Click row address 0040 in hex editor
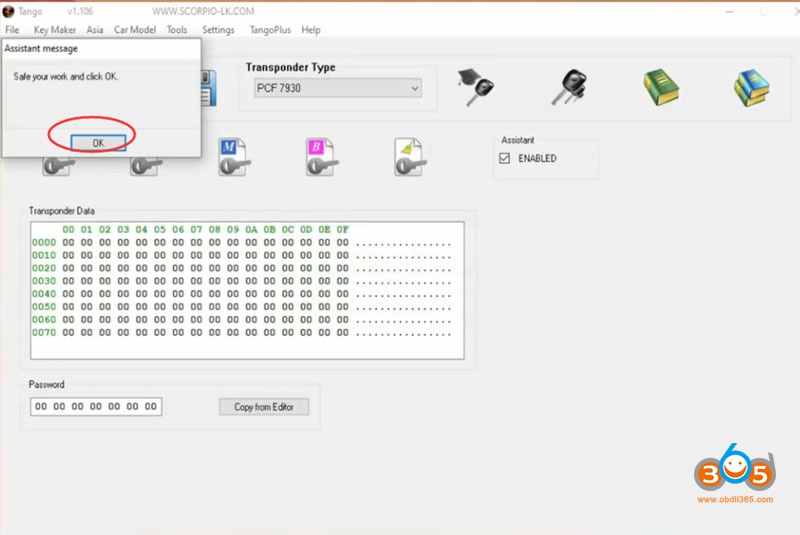 tap(44, 294)
